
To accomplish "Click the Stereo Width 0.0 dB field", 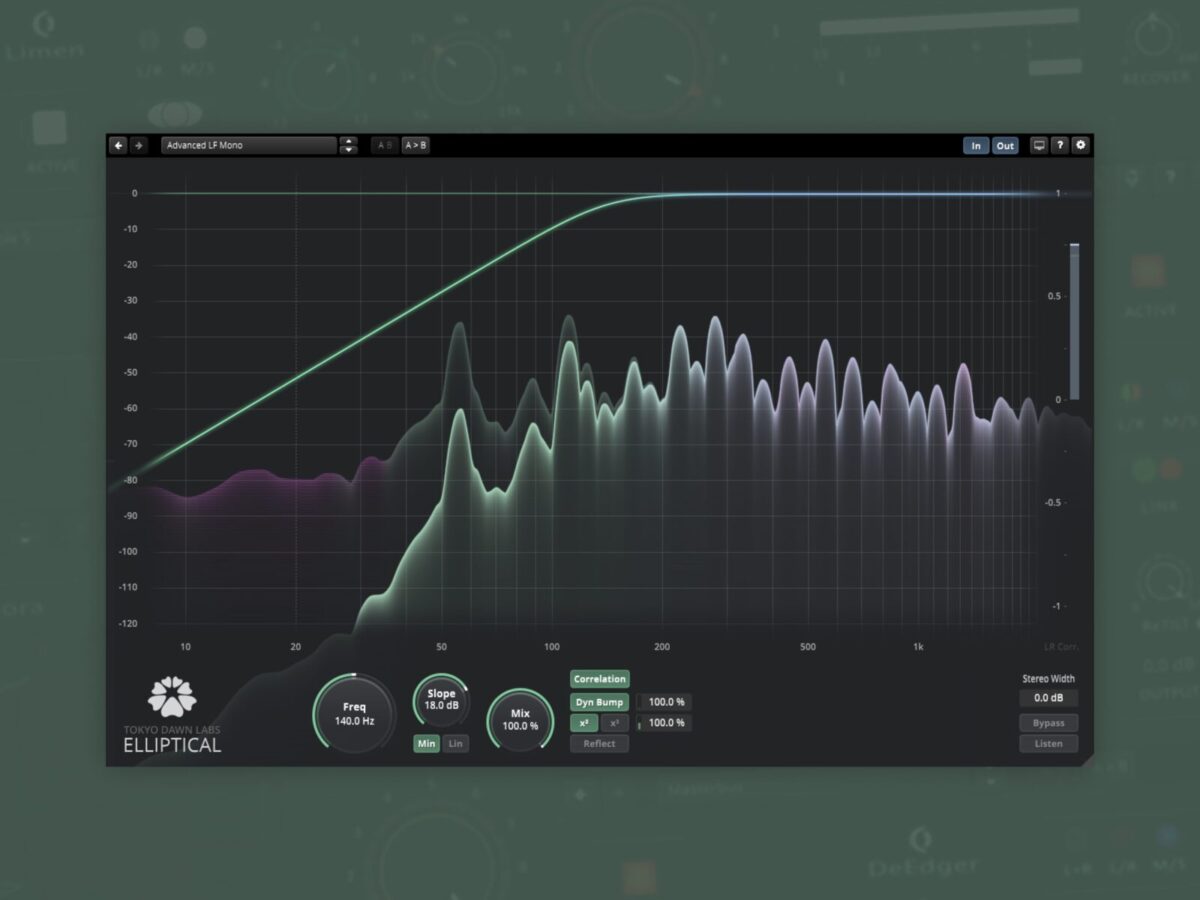I will click(x=1048, y=698).
